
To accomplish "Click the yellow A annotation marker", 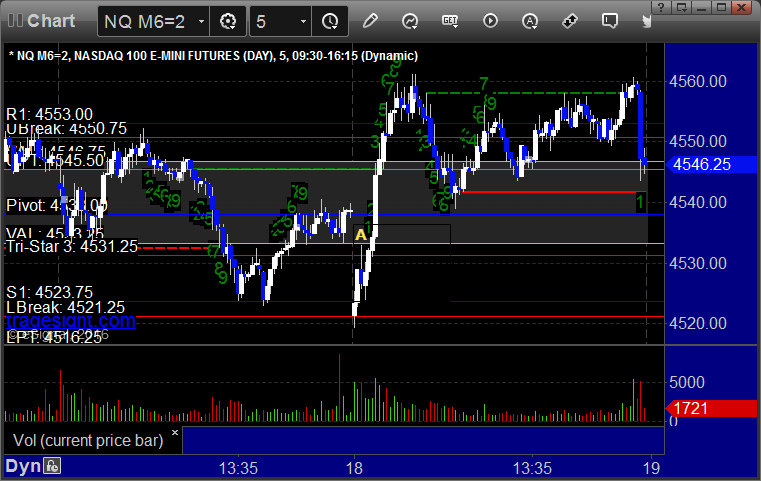I will pyautogui.click(x=361, y=235).
